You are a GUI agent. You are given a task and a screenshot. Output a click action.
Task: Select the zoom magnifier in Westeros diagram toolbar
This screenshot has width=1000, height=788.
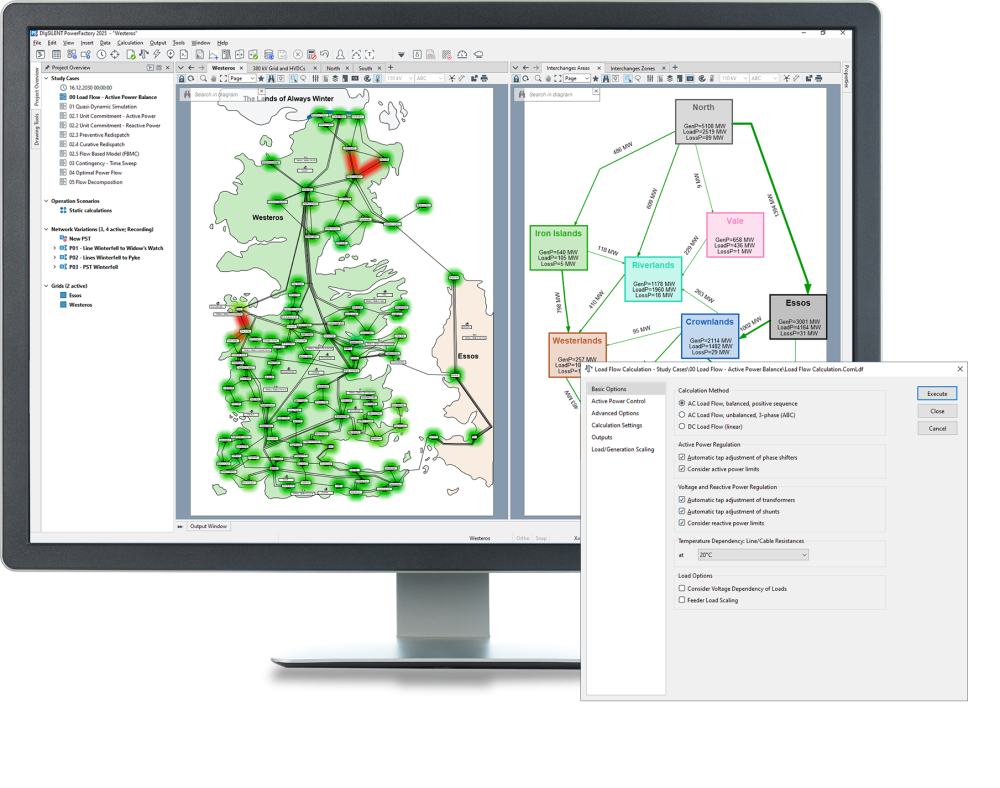[x=203, y=78]
